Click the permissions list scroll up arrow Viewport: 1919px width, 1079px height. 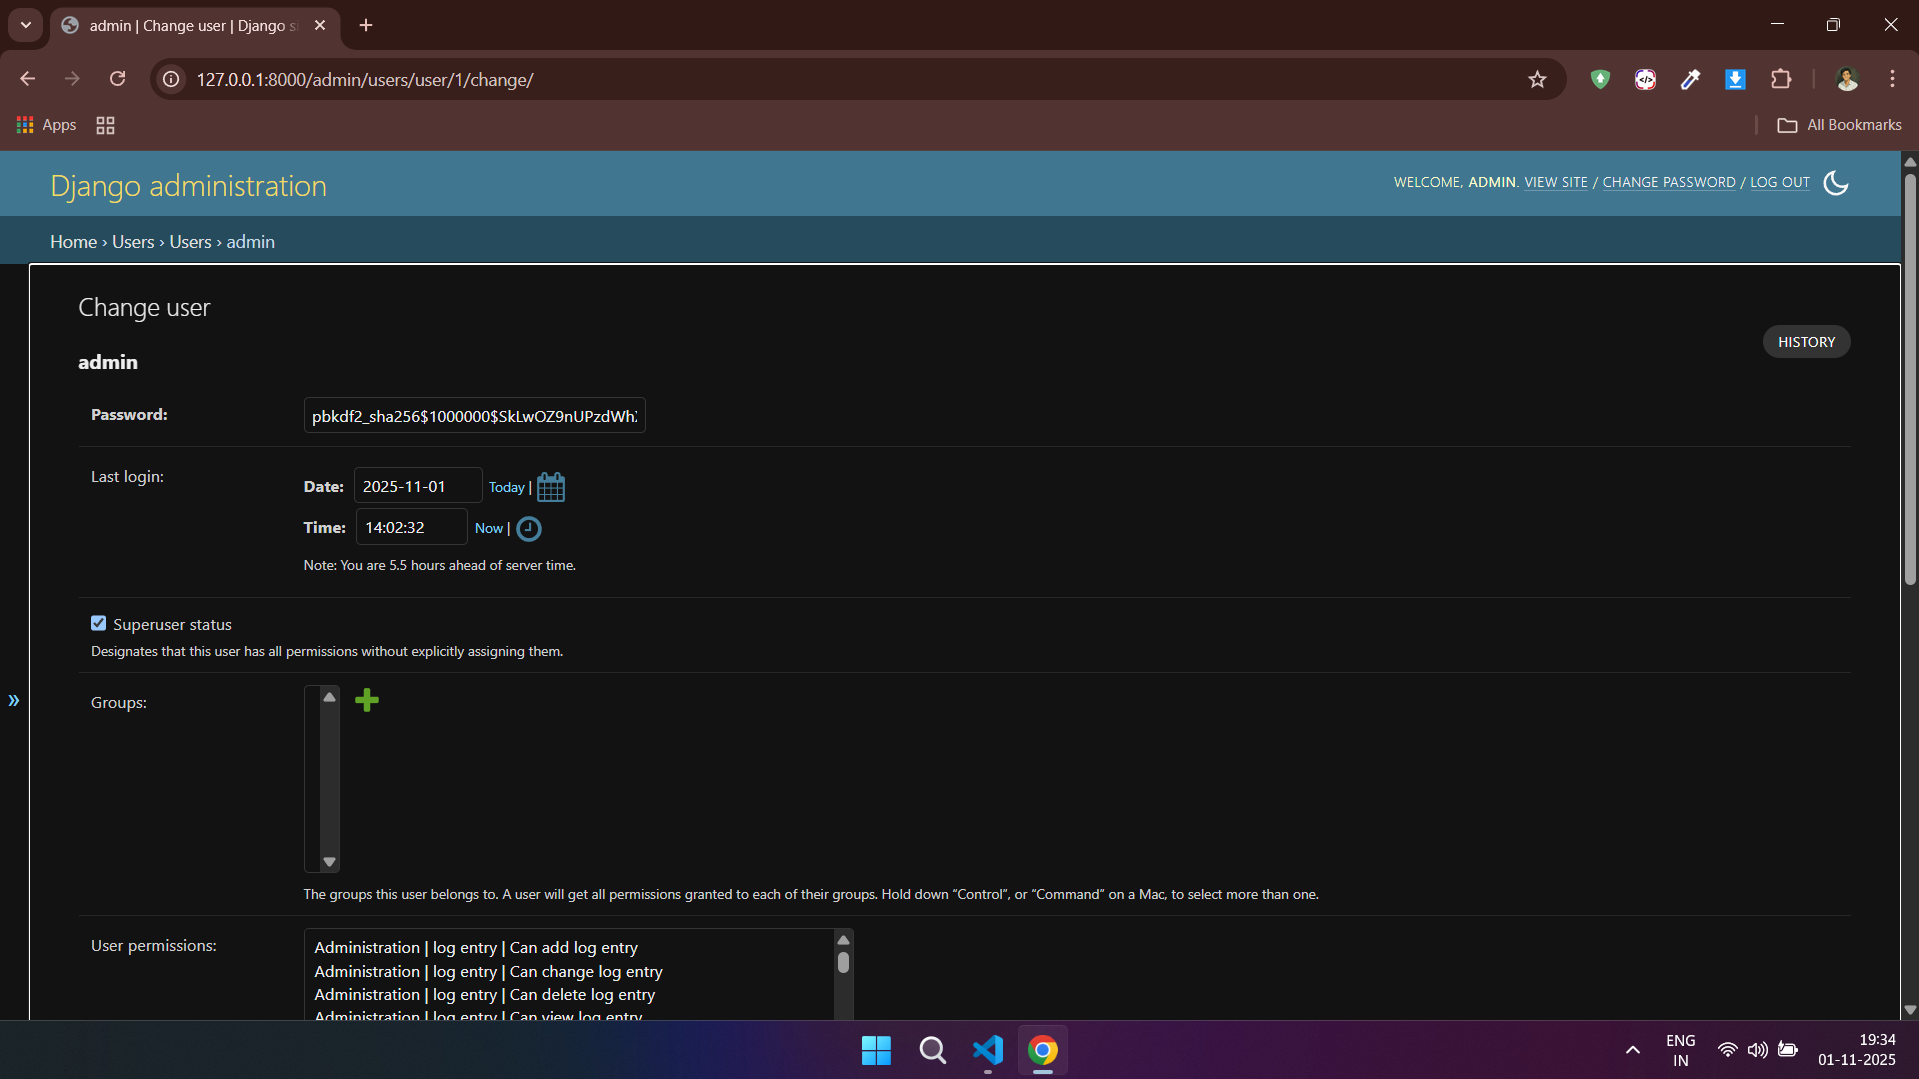coord(843,940)
